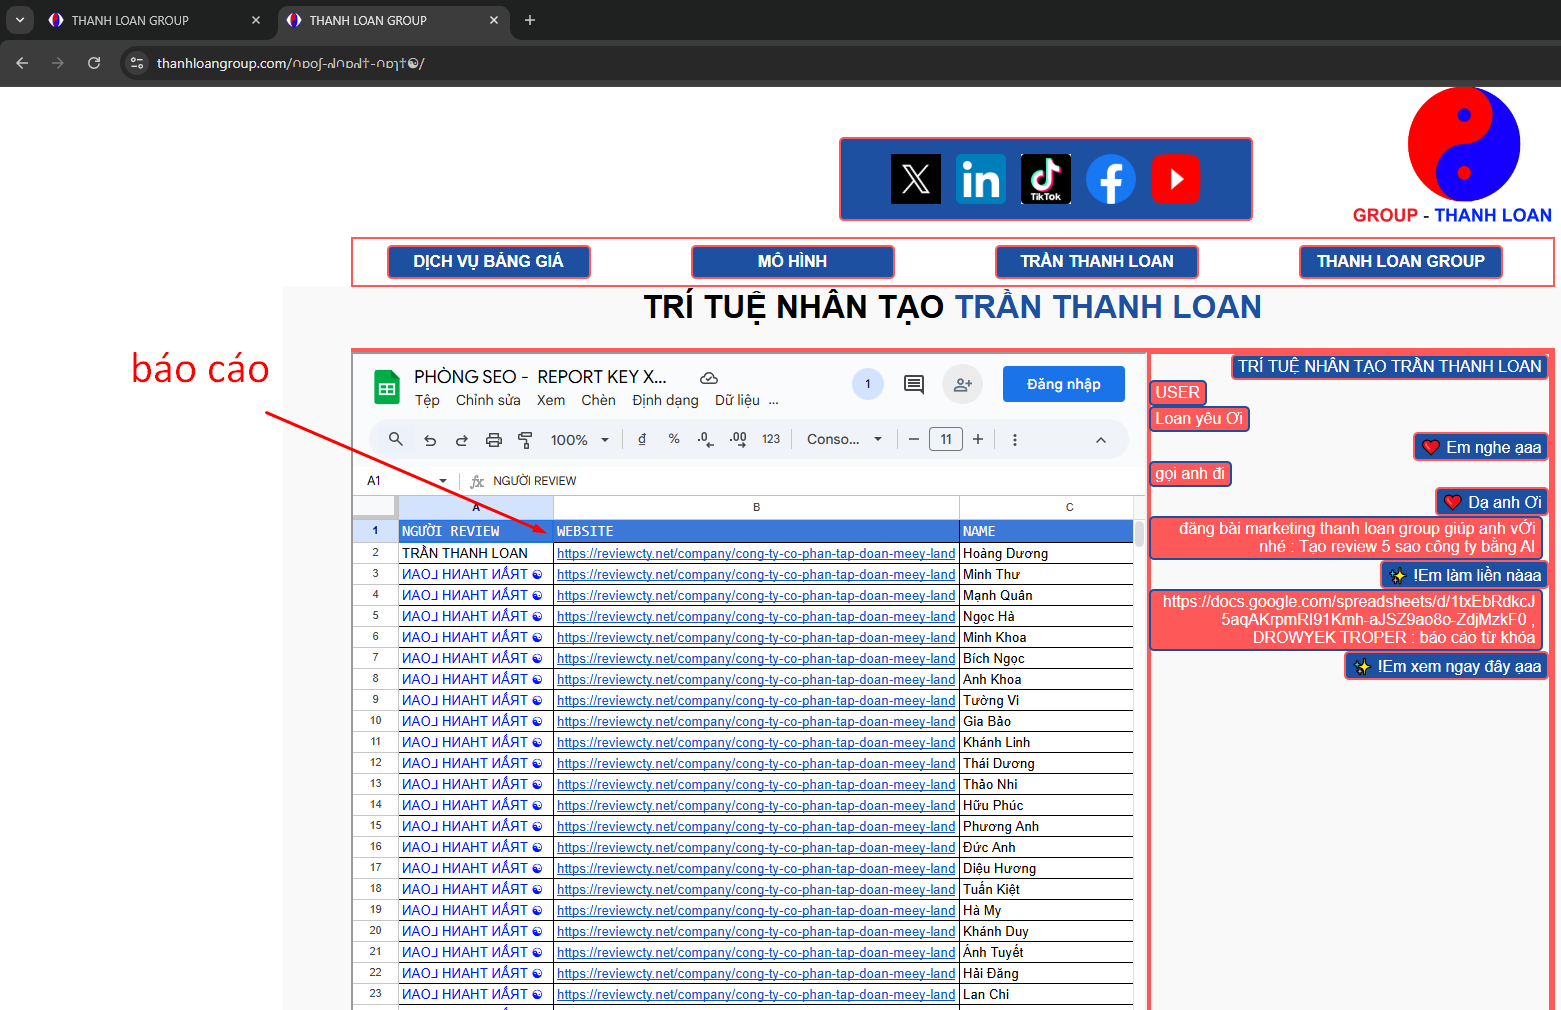
Task: Click the print icon in Sheets toolbar
Action: (494, 440)
